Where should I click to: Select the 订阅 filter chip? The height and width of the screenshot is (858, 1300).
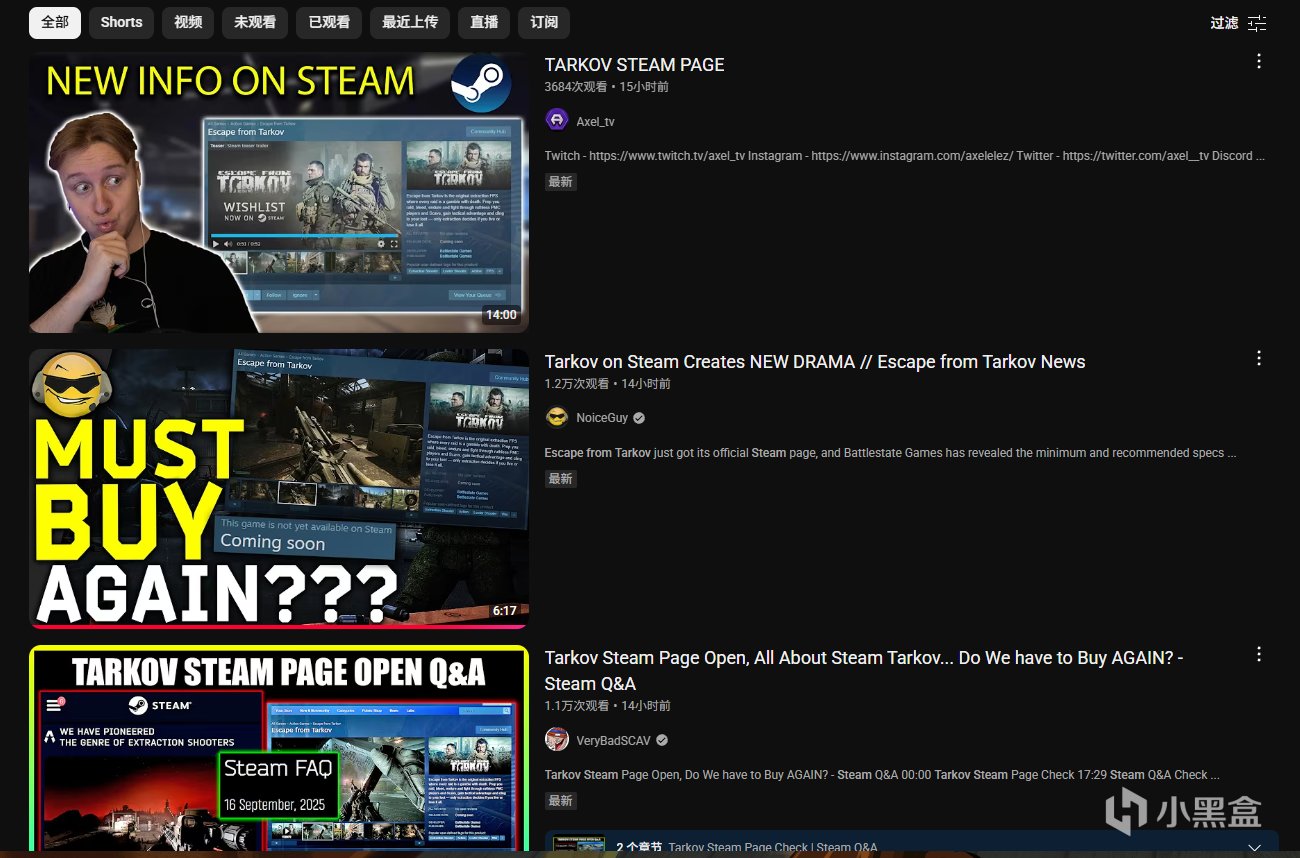click(x=544, y=22)
